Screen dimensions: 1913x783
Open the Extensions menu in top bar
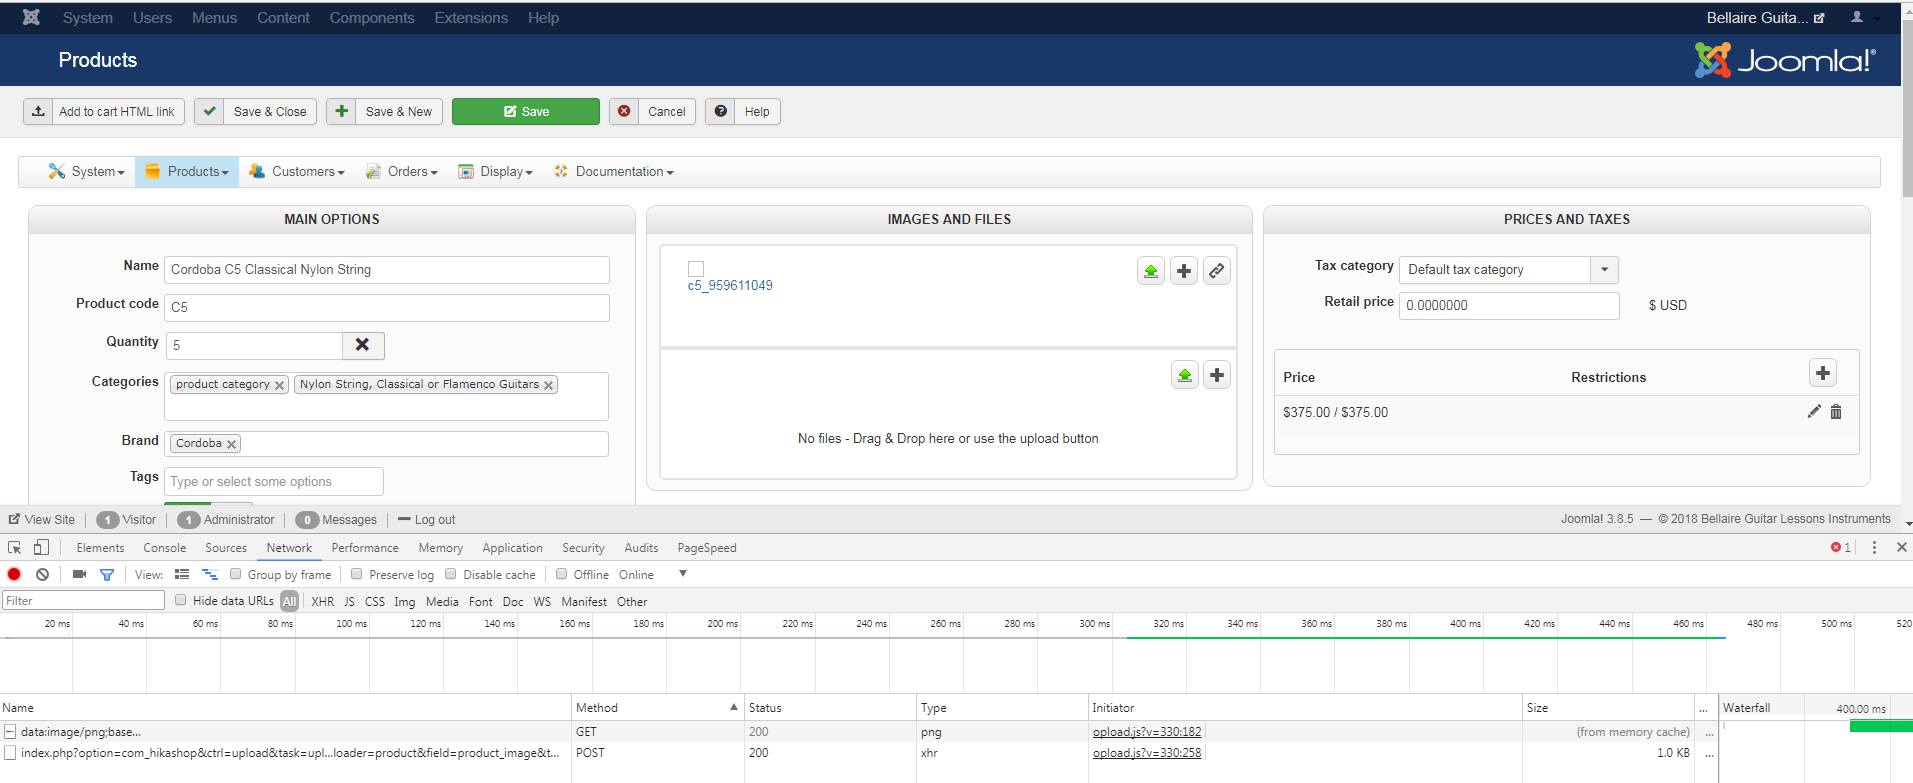[x=471, y=18]
